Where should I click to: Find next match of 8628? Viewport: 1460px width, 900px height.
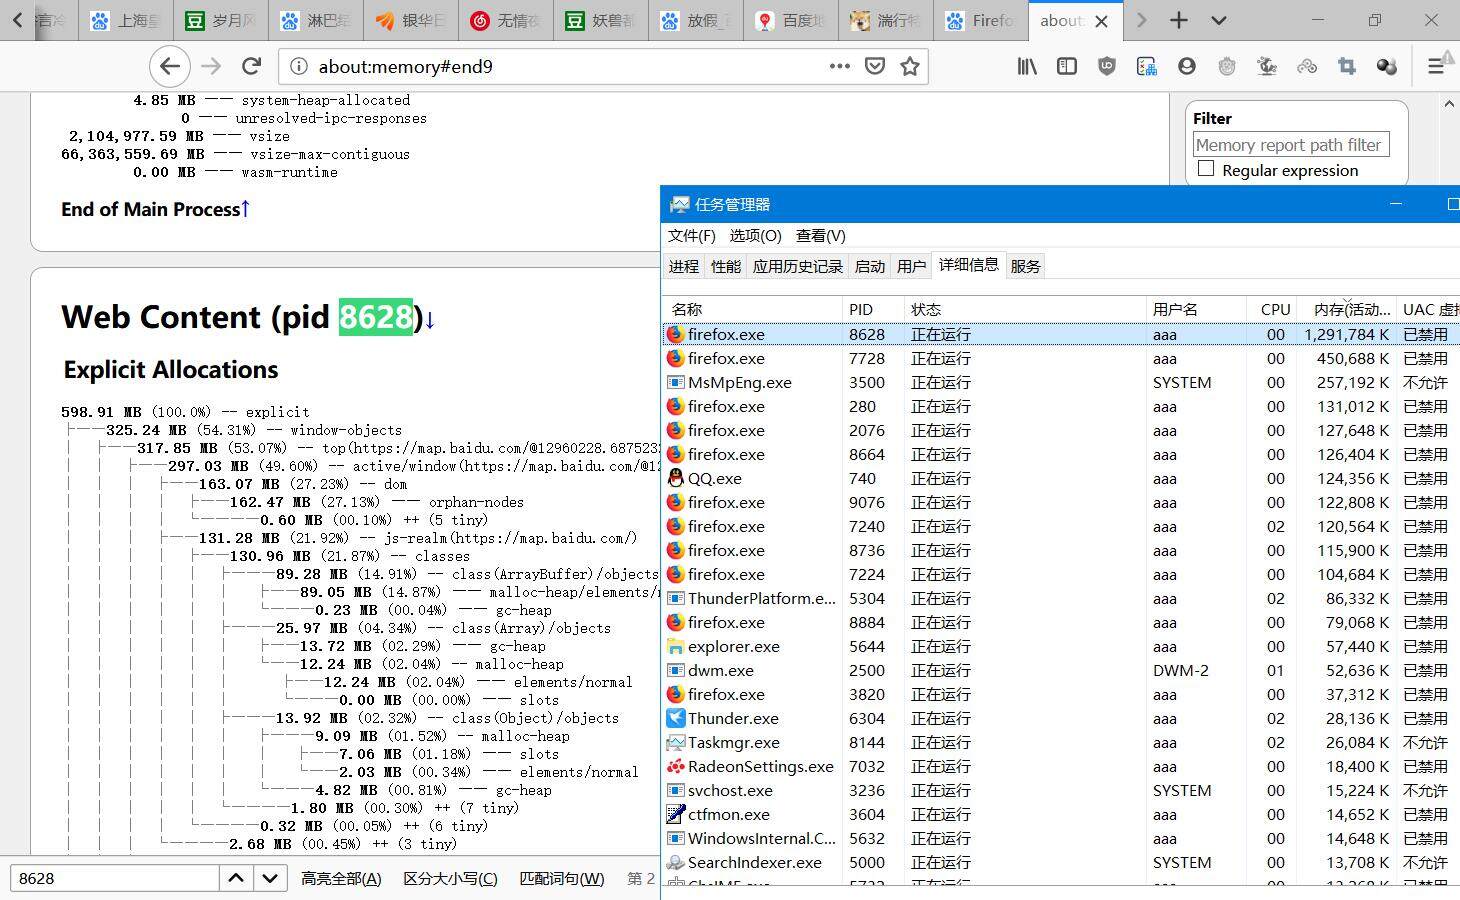point(270,878)
